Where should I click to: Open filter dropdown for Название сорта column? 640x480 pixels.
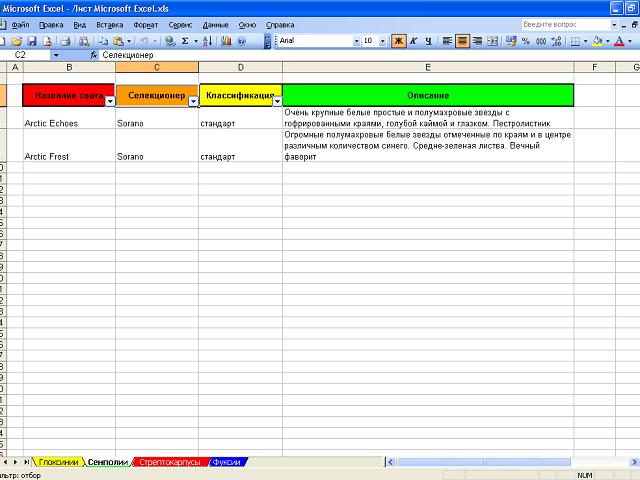(x=109, y=101)
